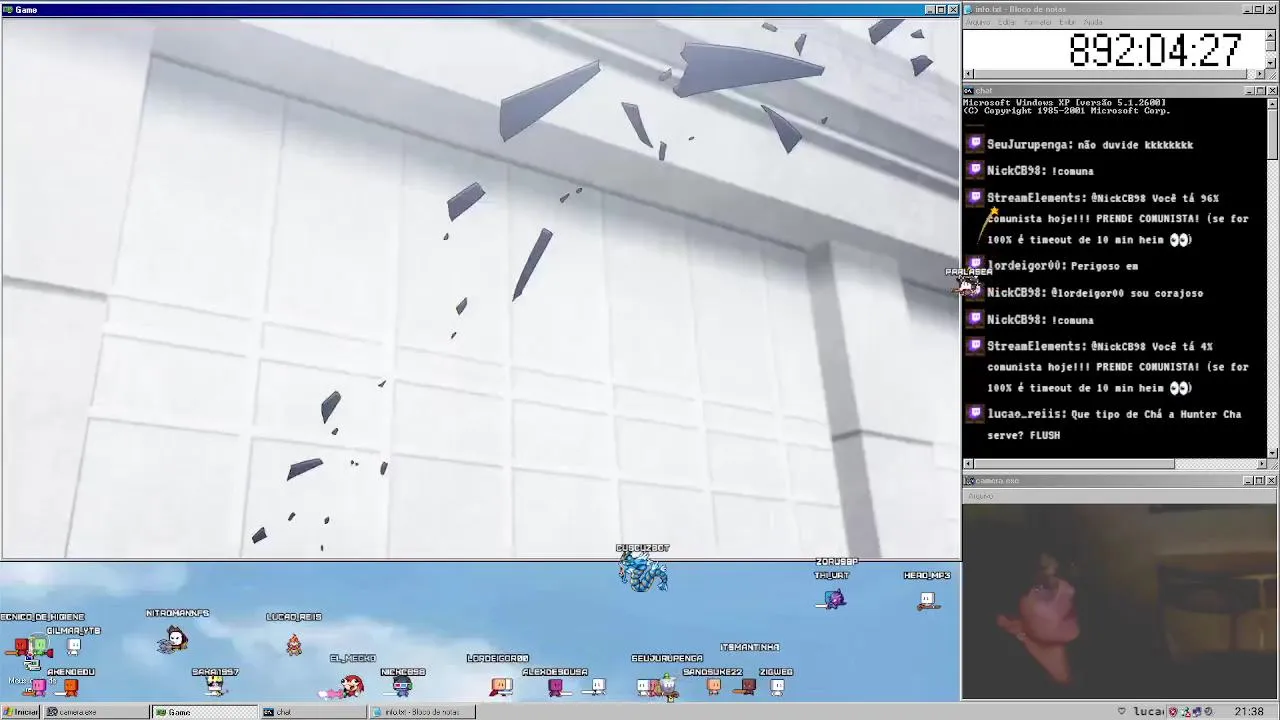Click the SANDSUKE22 avatar sprite
Image resolution: width=1280 pixels, height=720 pixels.
point(714,686)
